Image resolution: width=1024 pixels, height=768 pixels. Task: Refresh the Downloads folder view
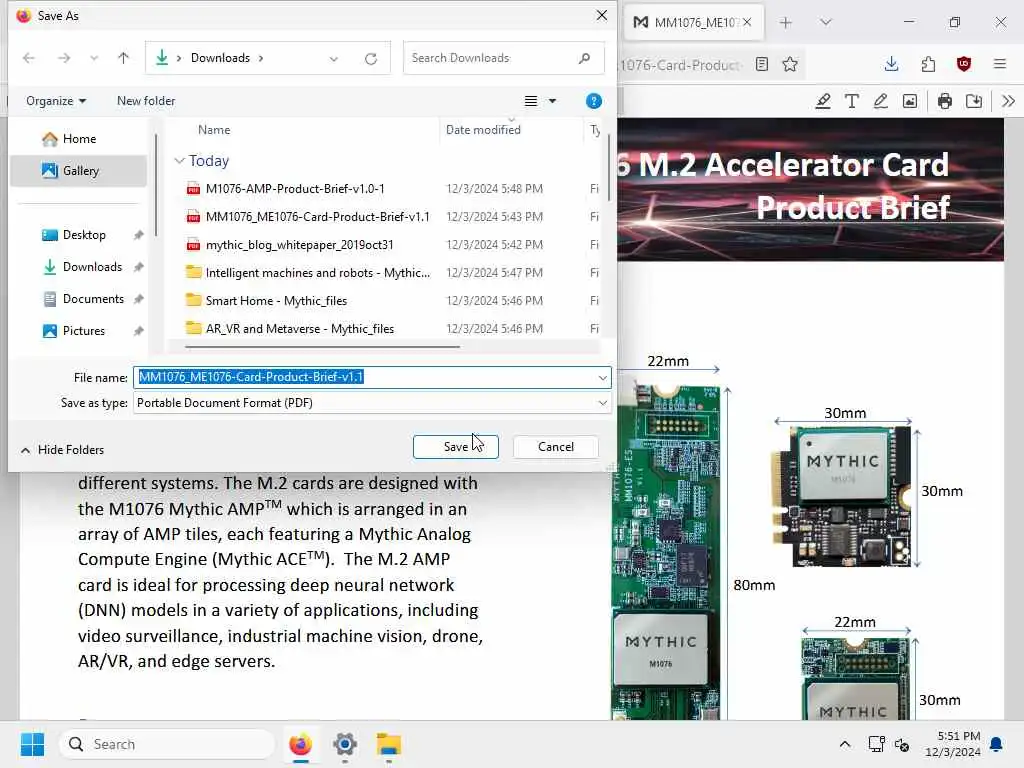click(371, 59)
